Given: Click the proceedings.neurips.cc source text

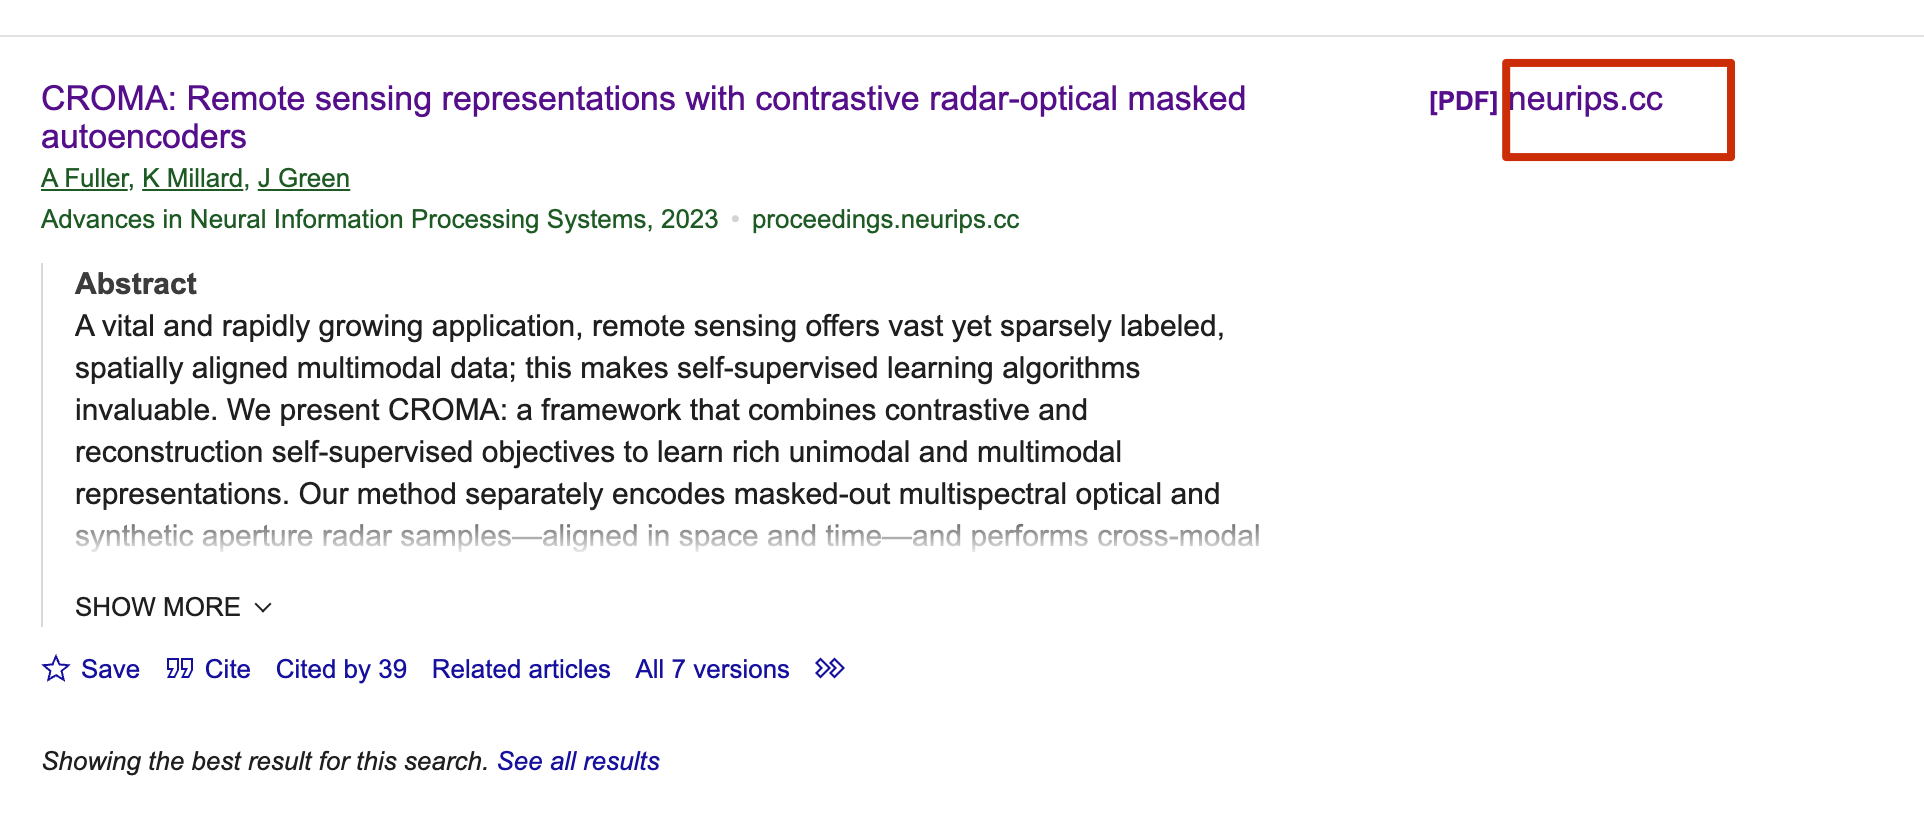Looking at the screenshot, I should [x=885, y=220].
